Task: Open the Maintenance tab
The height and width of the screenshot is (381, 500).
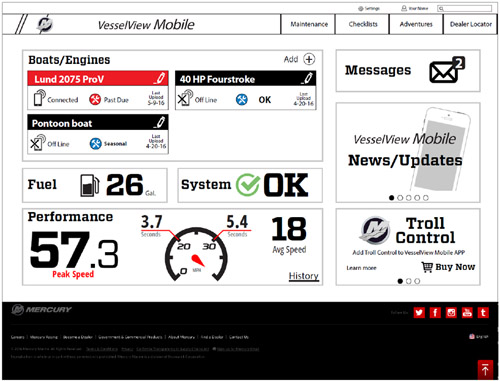Action: [x=308, y=24]
